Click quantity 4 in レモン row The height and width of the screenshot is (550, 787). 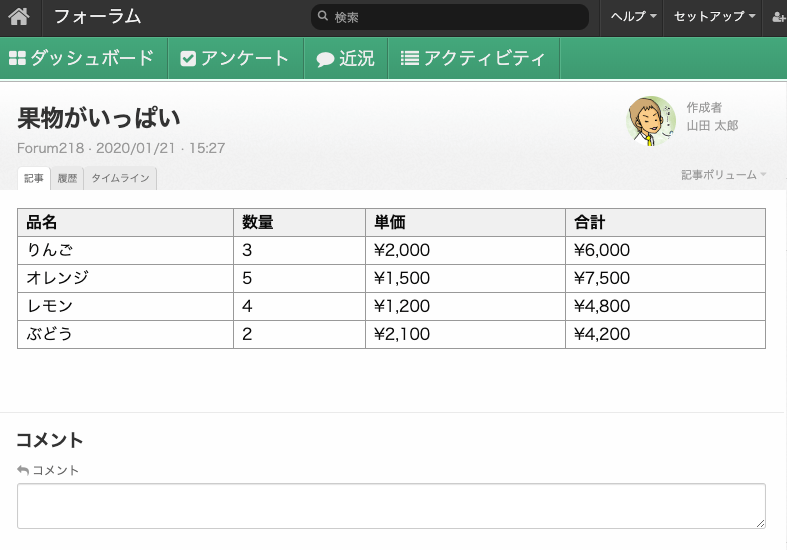point(300,307)
